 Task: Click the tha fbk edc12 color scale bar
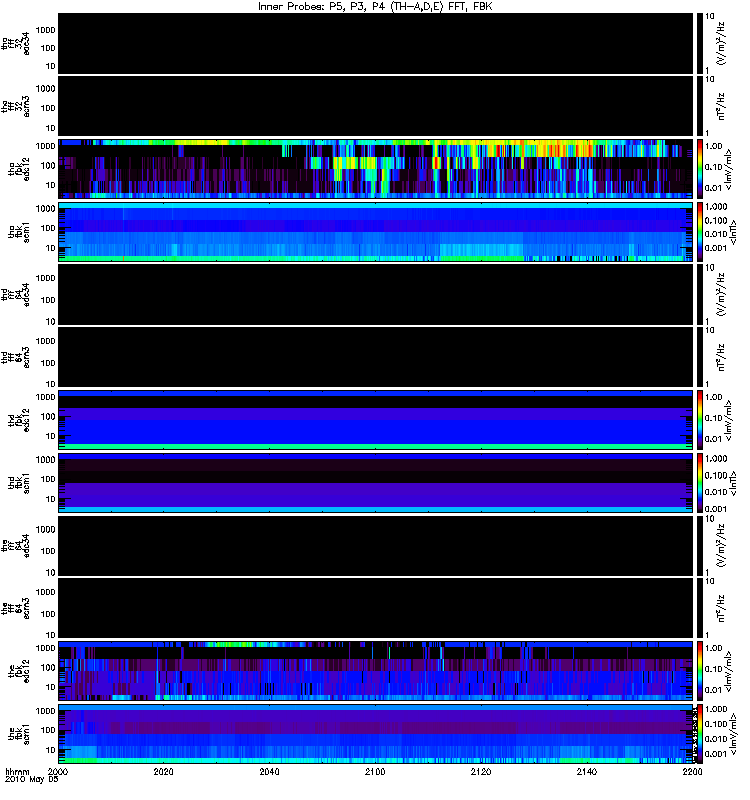[700, 168]
